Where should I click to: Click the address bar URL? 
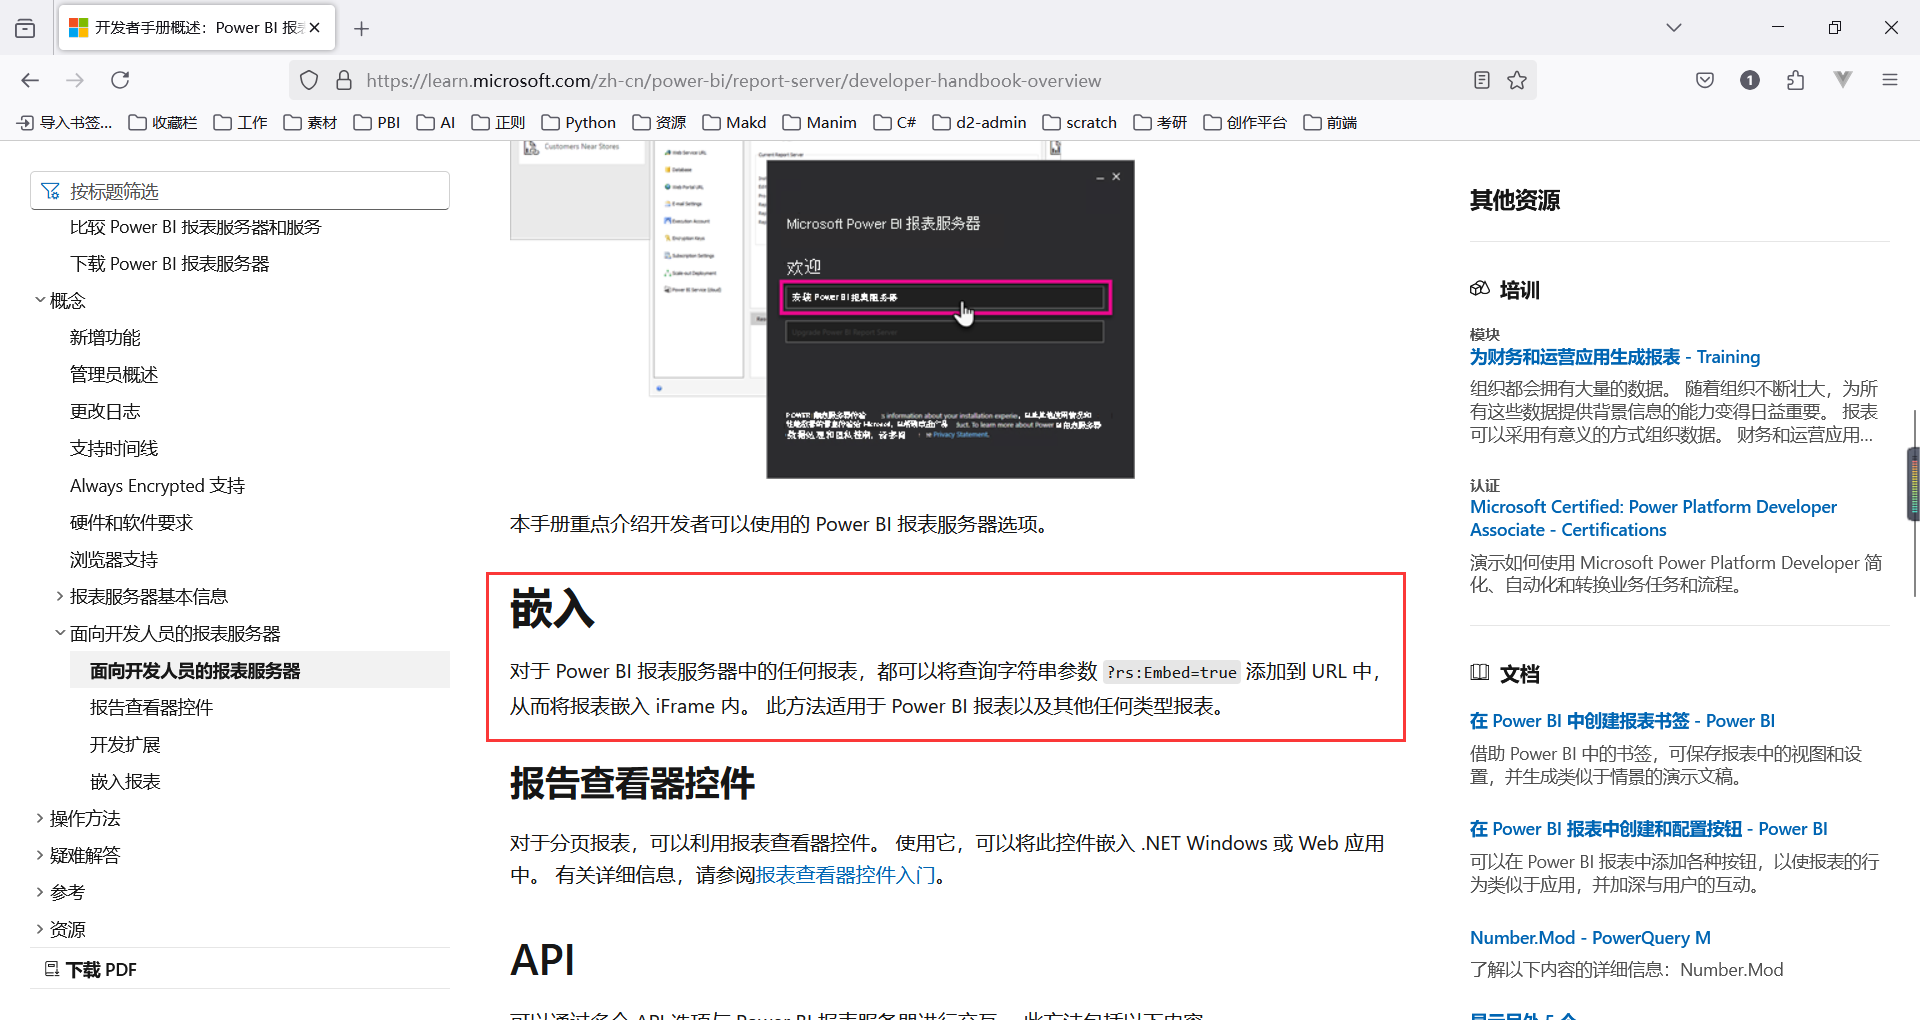coord(733,80)
